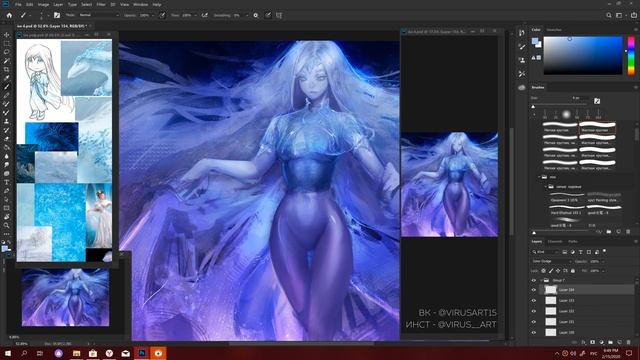Open Color Dodge blend mode dropdown
Viewport: 640px width, 360px height.
click(551, 261)
